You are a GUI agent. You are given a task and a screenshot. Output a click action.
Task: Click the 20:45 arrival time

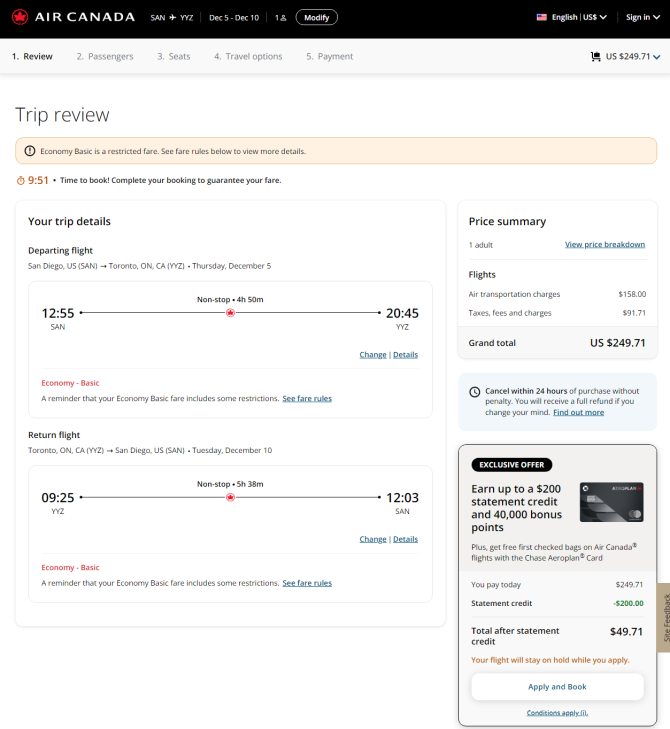pos(402,313)
